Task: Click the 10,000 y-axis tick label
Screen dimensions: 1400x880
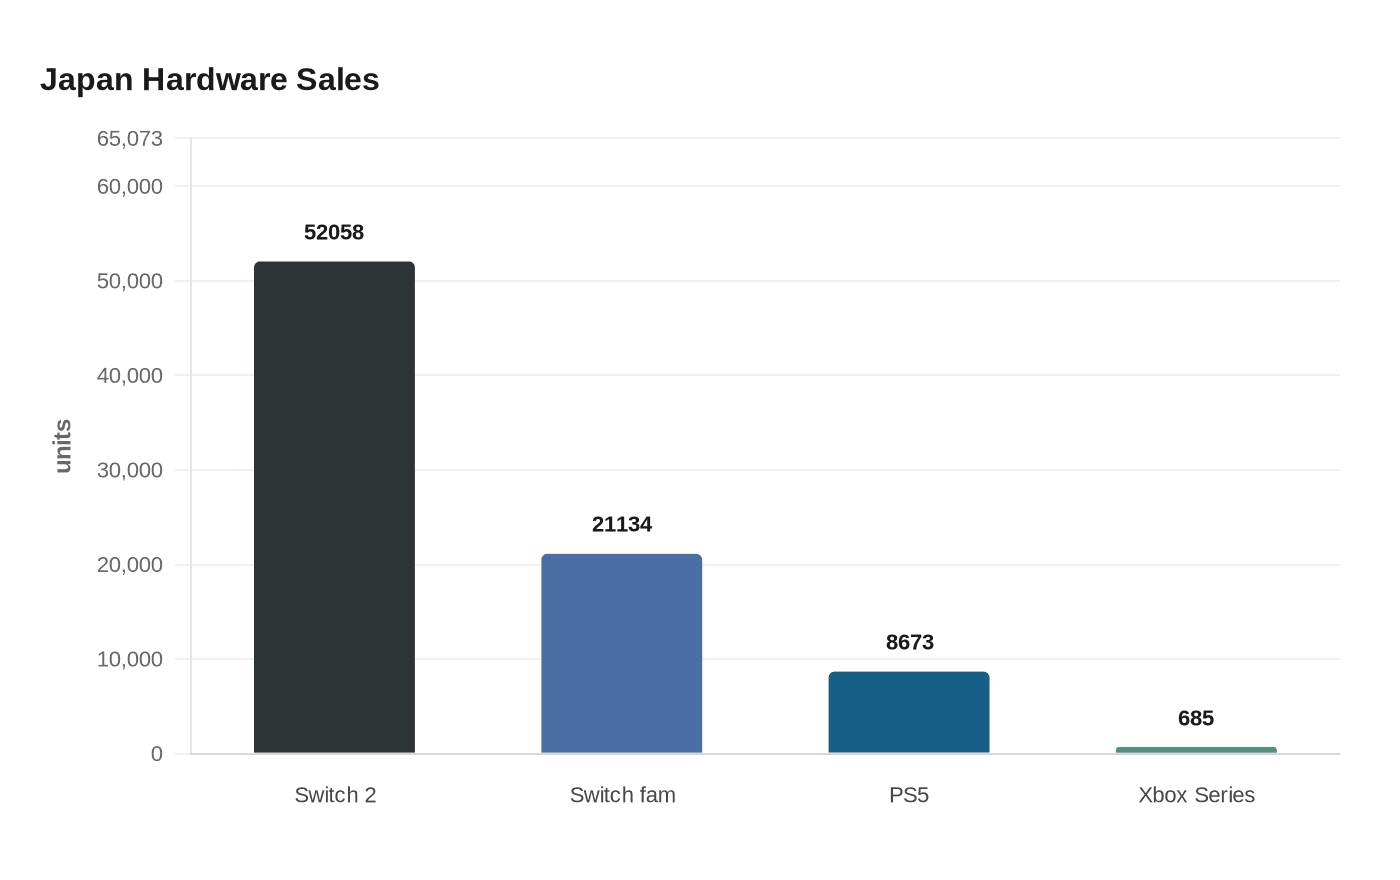Action: [129, 659]
